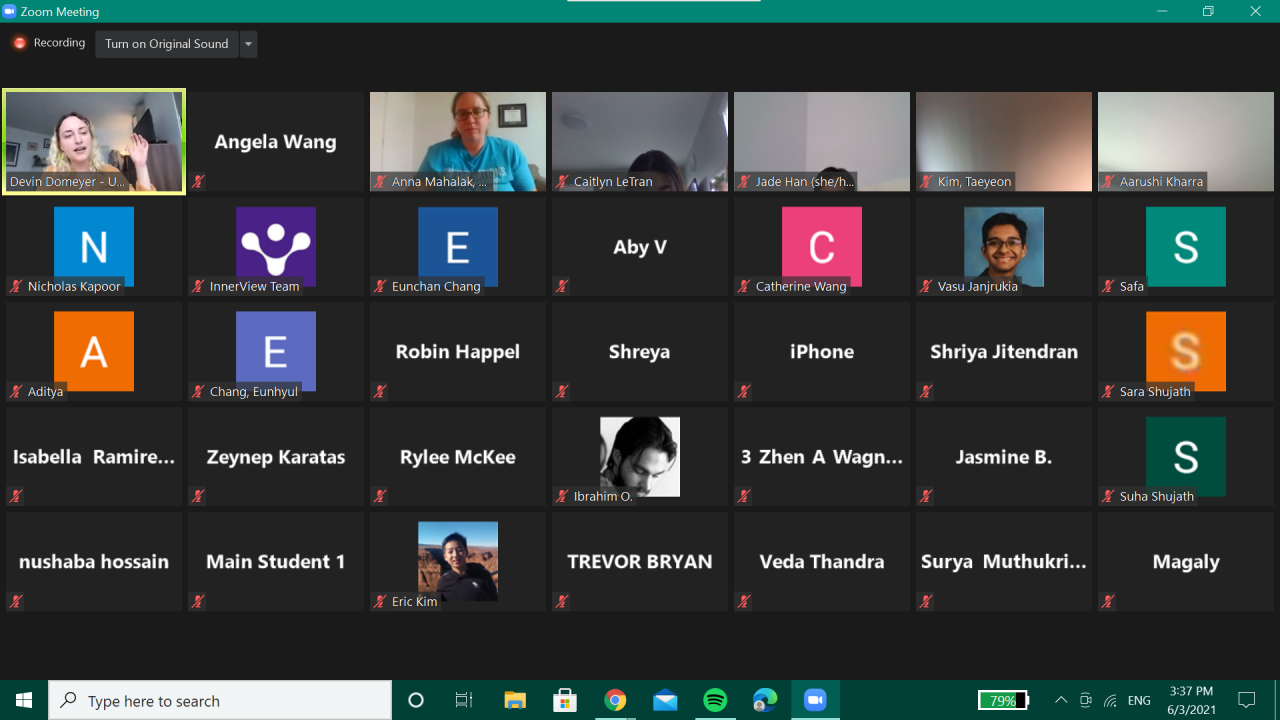1280x720 pixels.
Task: Click the Turn on Original Sound button
Action: coord(167,44)
